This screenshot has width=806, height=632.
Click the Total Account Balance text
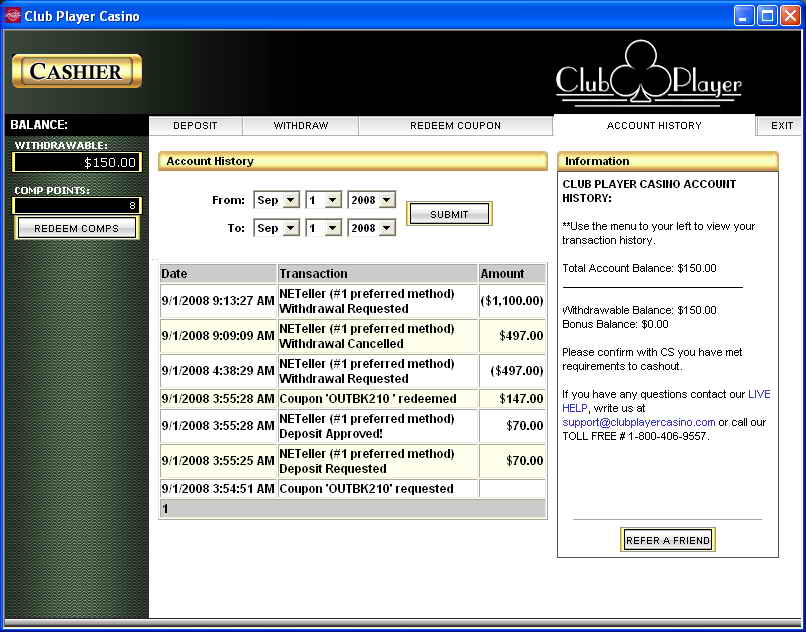click(x=639, y=268)
